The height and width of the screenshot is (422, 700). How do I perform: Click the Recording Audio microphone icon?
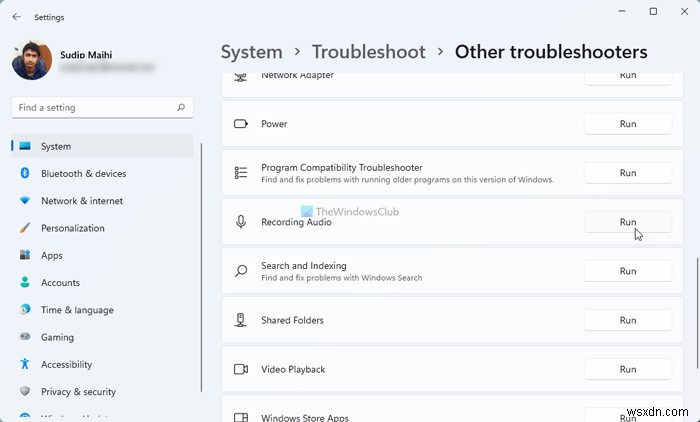pyautogui.click(x=240, y=222)
